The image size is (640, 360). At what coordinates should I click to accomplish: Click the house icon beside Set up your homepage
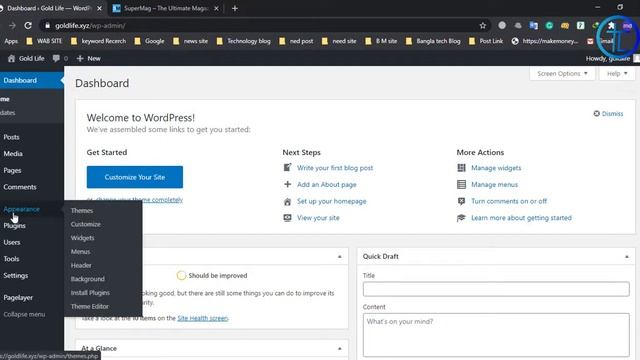click(287, 201)
